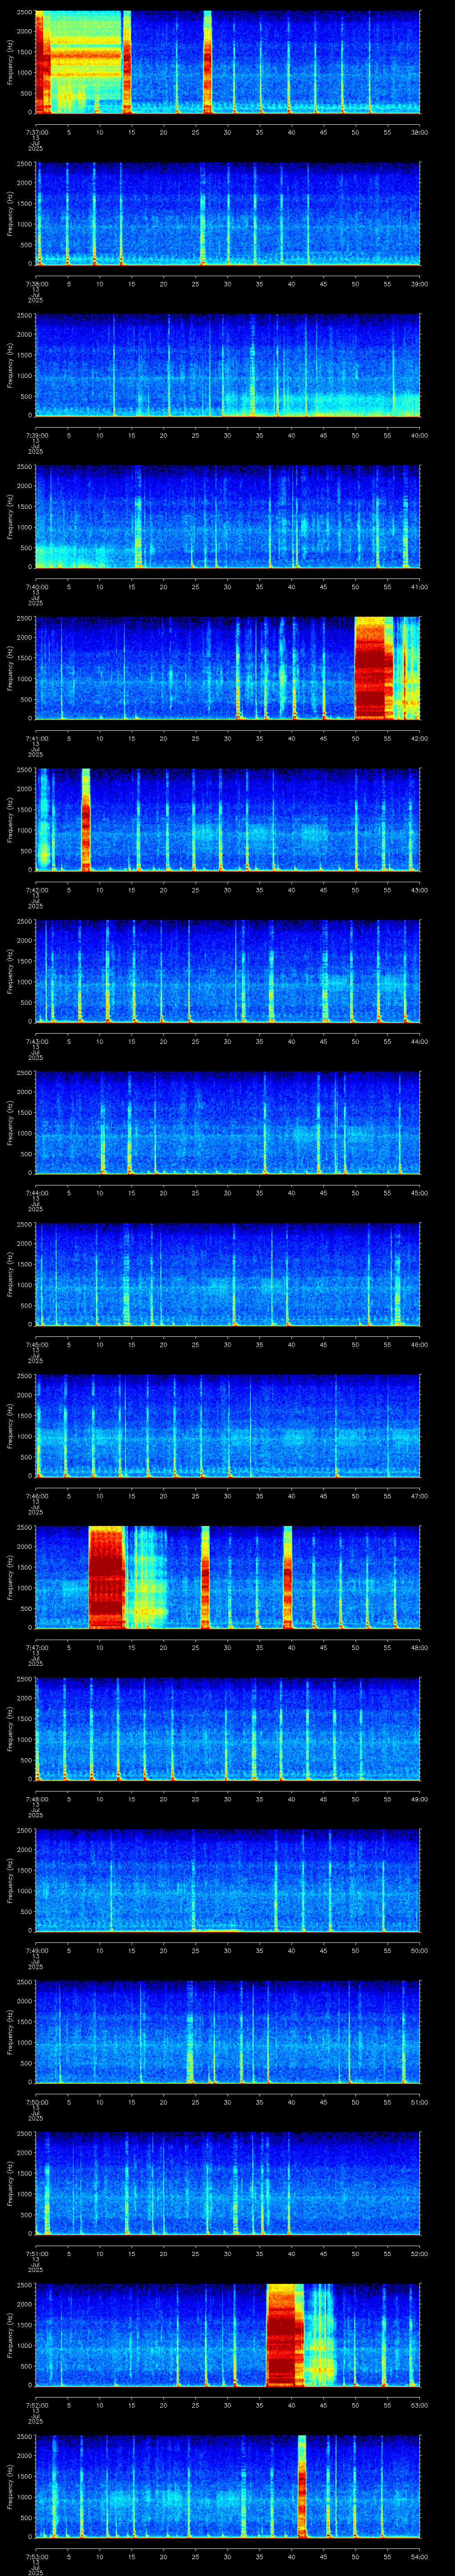Select the spectrogram panel for minute 7:40
455x2576 pixels.
point(227,517)
